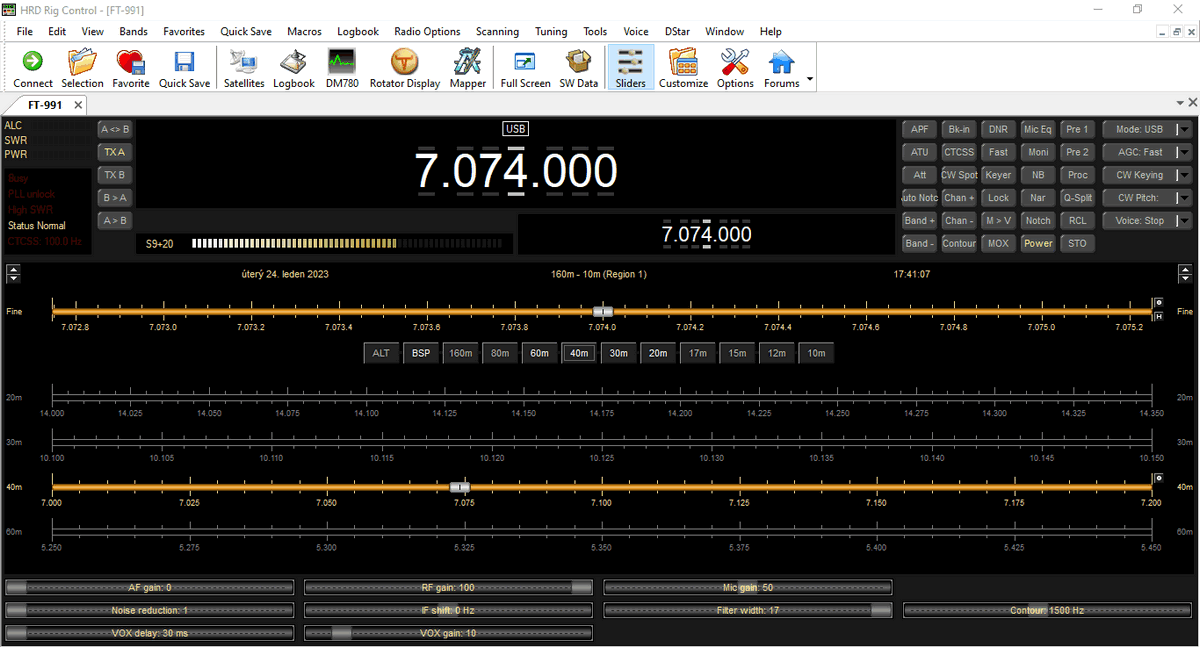Select the FT-991 tab
Screen dimensions: 1200x648
click(45, 105)
